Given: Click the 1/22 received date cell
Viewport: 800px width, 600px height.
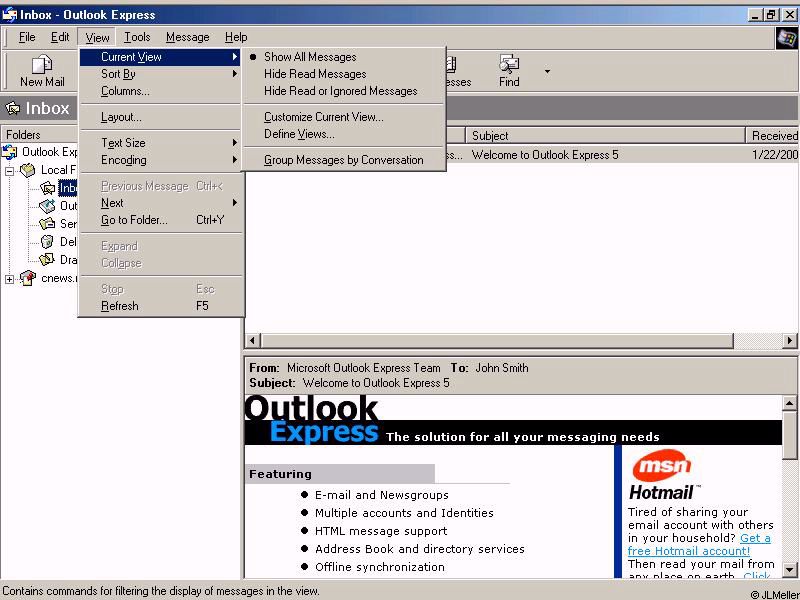Looking at the screenshot, I should (x=774, y=155).
